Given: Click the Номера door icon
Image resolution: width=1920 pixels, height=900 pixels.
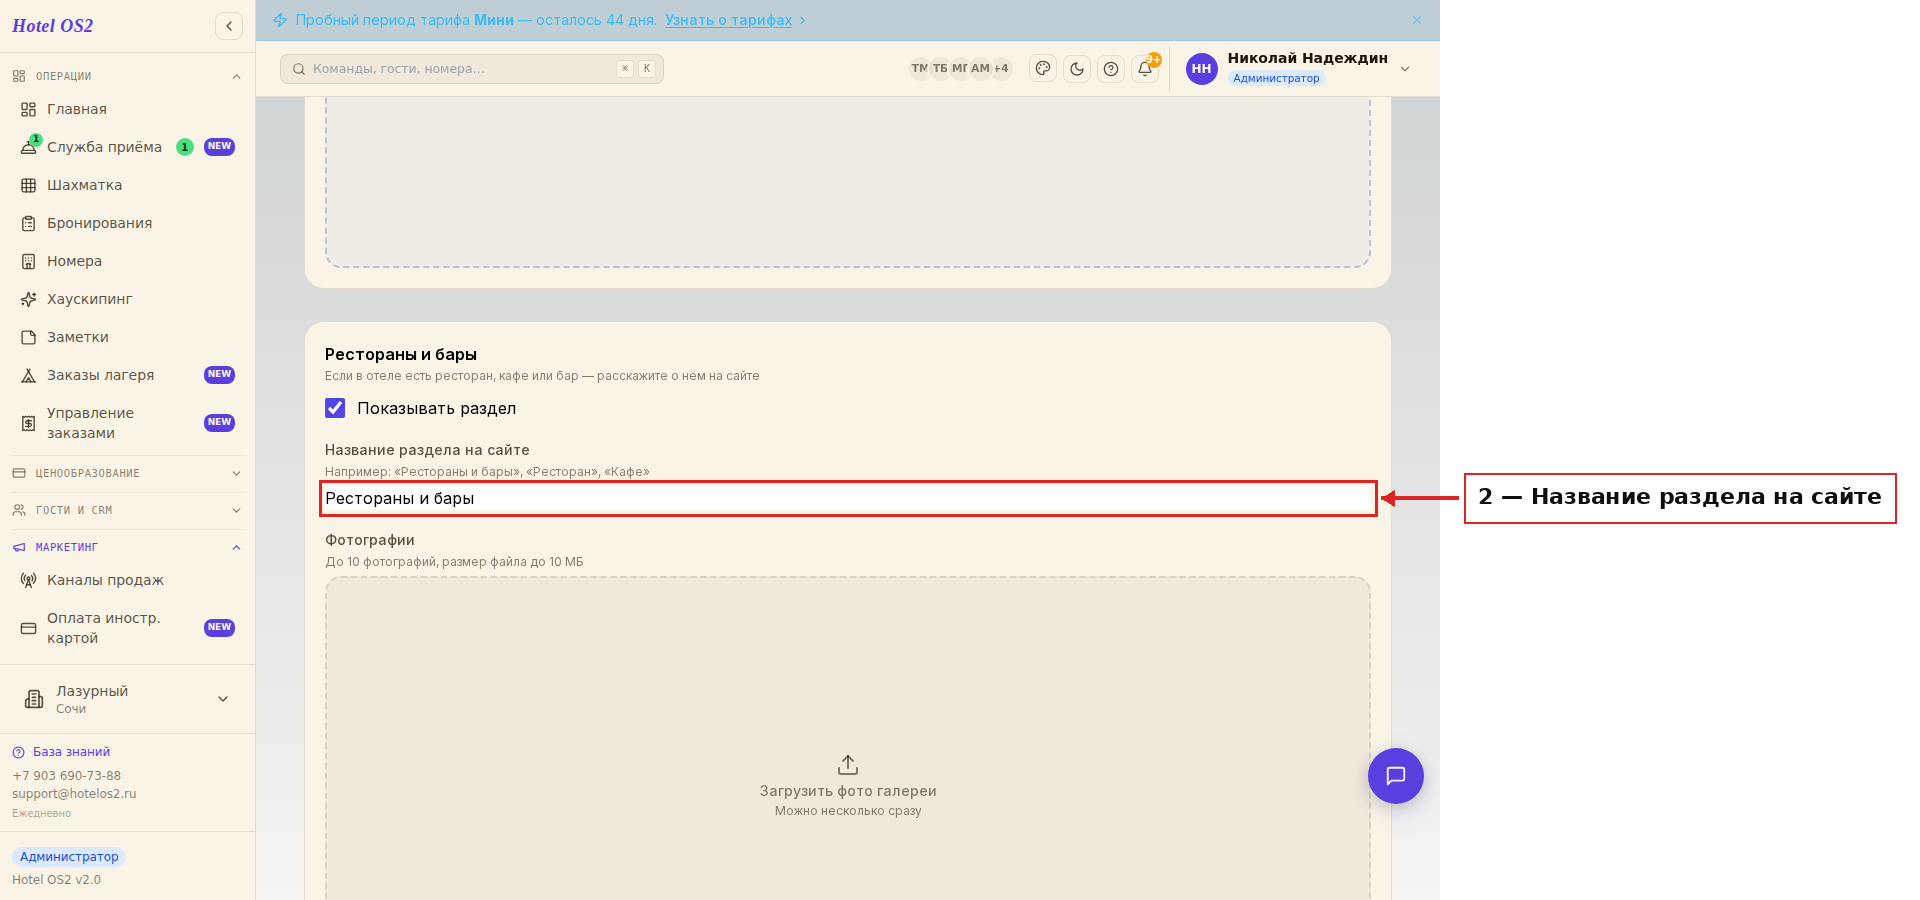Looking at the screenshot, I should pos(29,261).
